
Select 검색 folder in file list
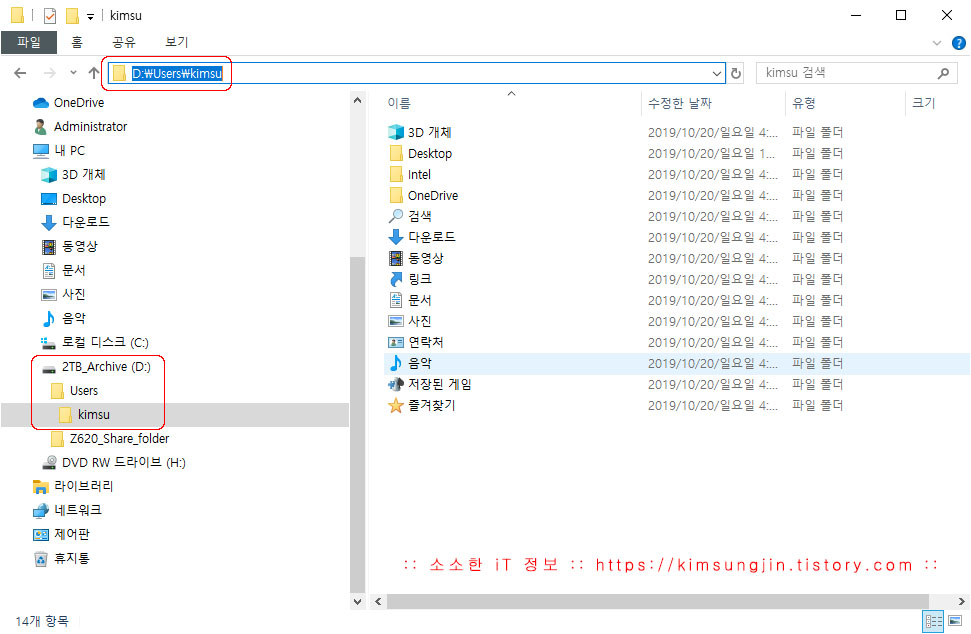410,217
